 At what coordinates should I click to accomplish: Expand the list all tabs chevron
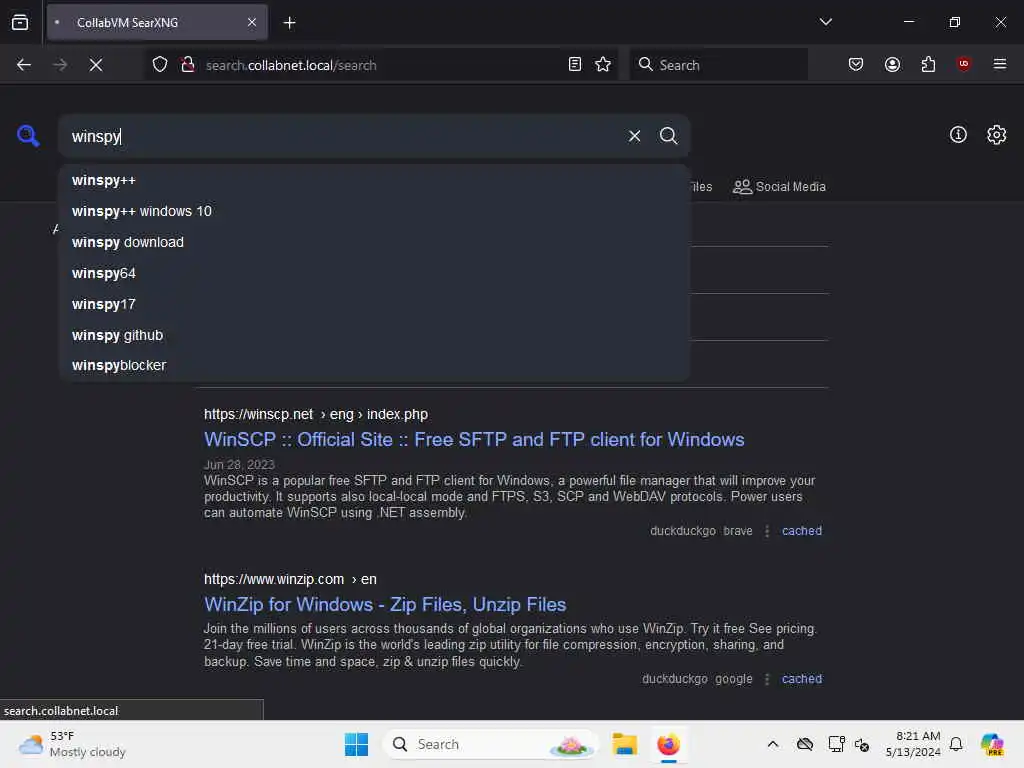pos(825,22)
